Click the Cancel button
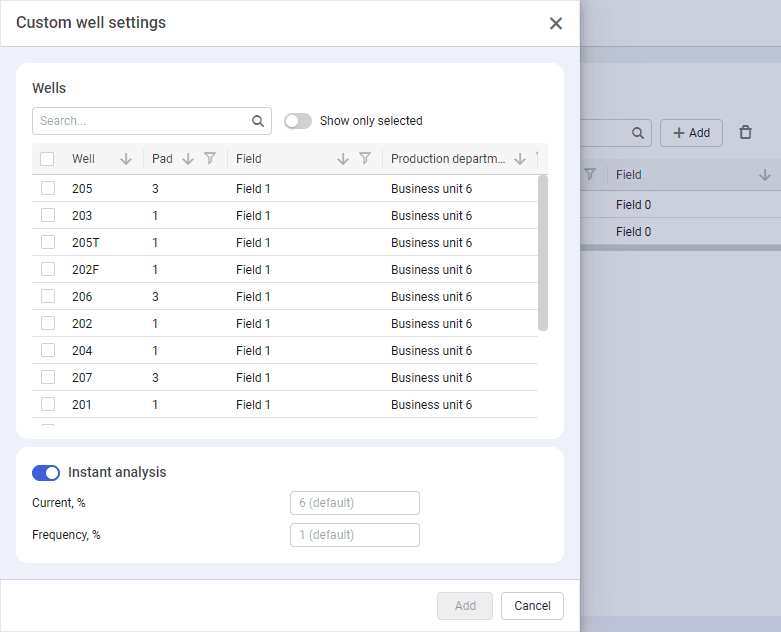The height and width of the screenshot is (632, 781). point(532,606)
